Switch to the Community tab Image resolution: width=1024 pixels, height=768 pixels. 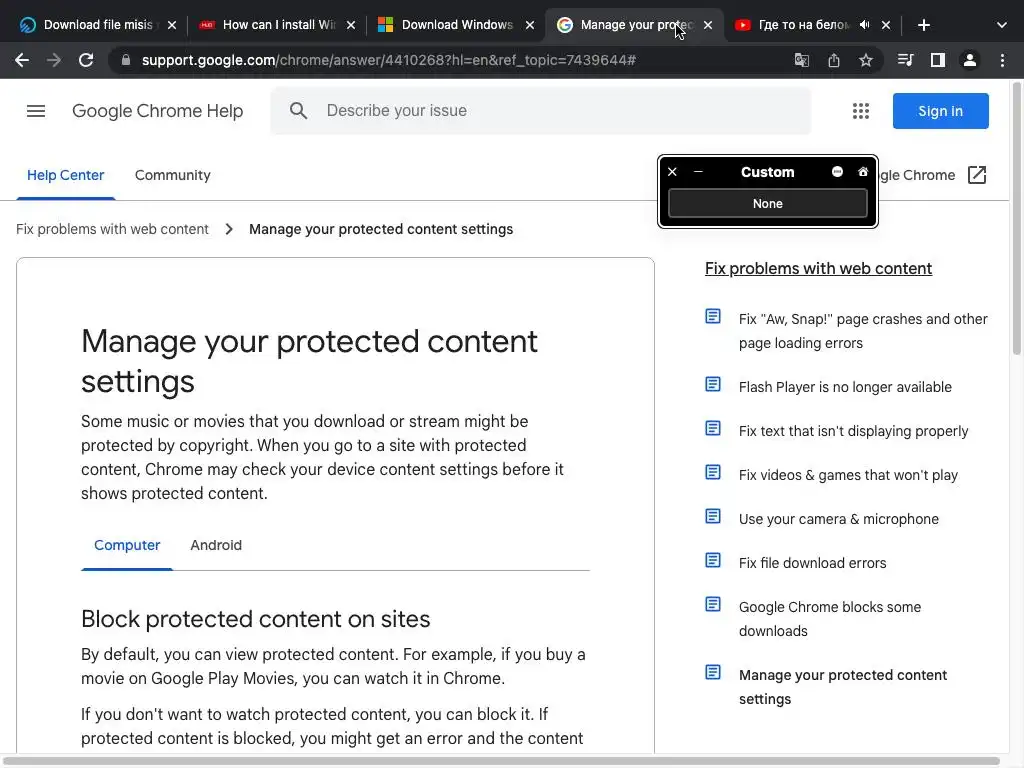(172, 175)
